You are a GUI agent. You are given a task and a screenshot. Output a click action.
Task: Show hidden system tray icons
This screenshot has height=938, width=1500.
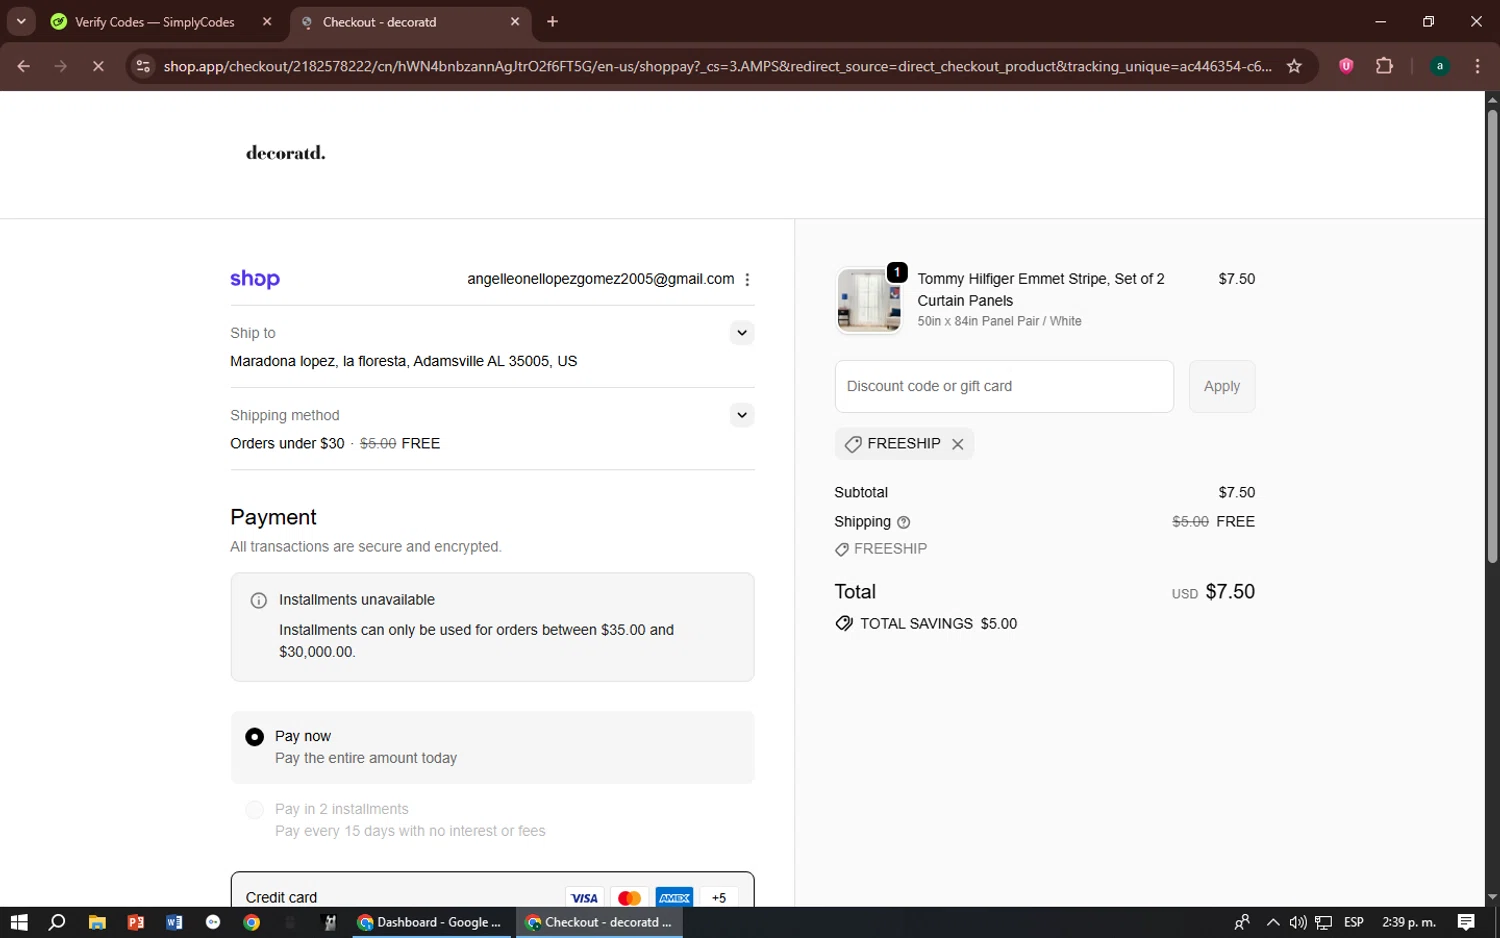[x=1273, y=923]
